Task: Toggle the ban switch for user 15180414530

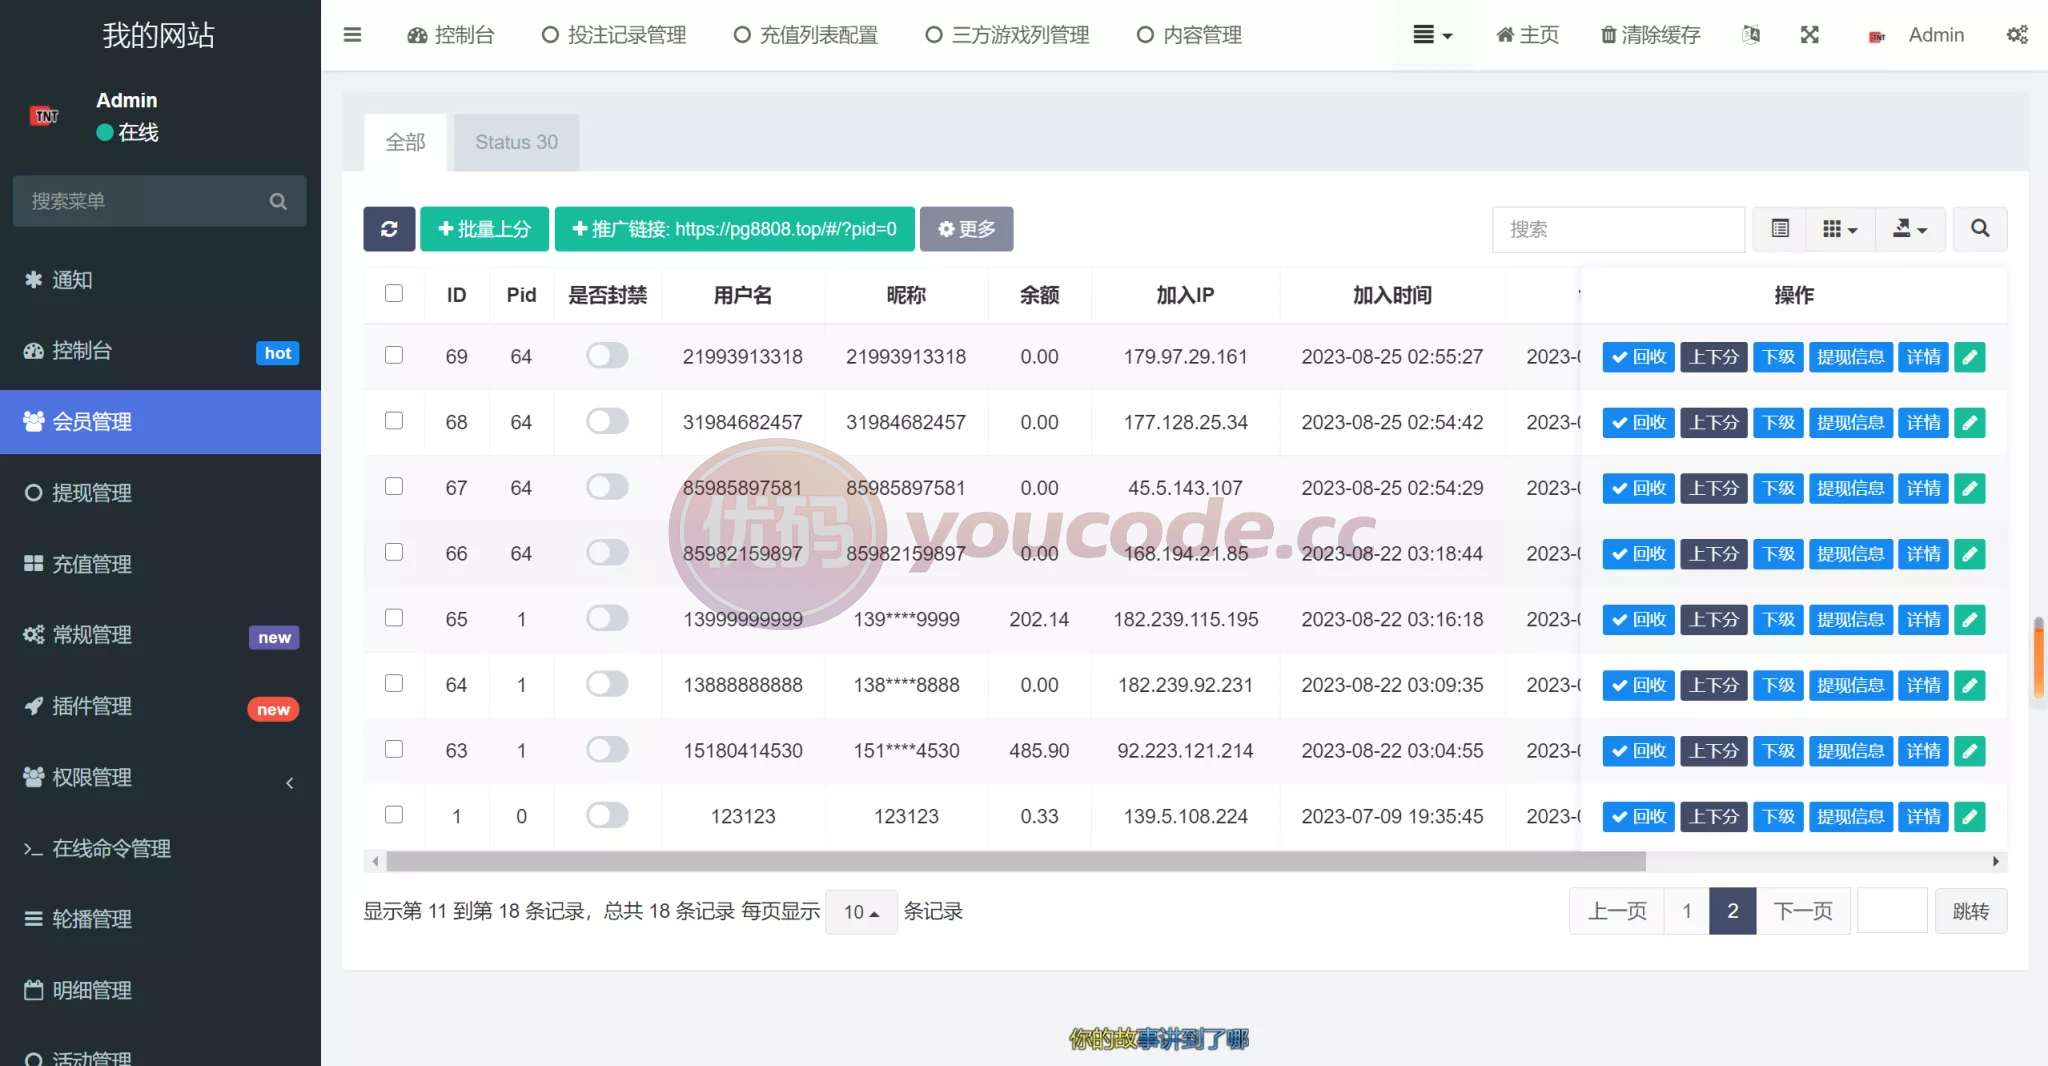Action: (x=607, y=750)
